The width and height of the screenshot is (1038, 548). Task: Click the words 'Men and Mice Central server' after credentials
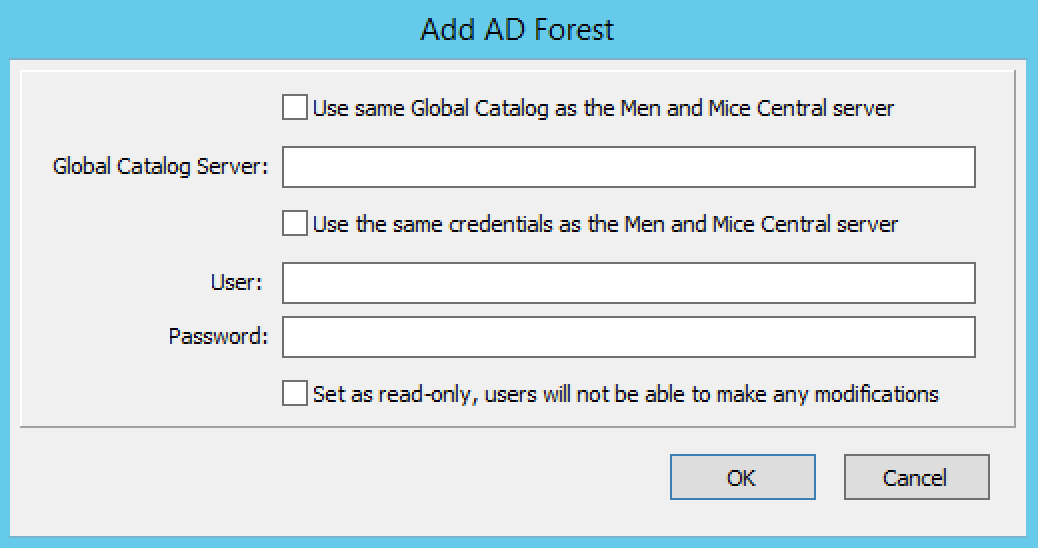761,224
